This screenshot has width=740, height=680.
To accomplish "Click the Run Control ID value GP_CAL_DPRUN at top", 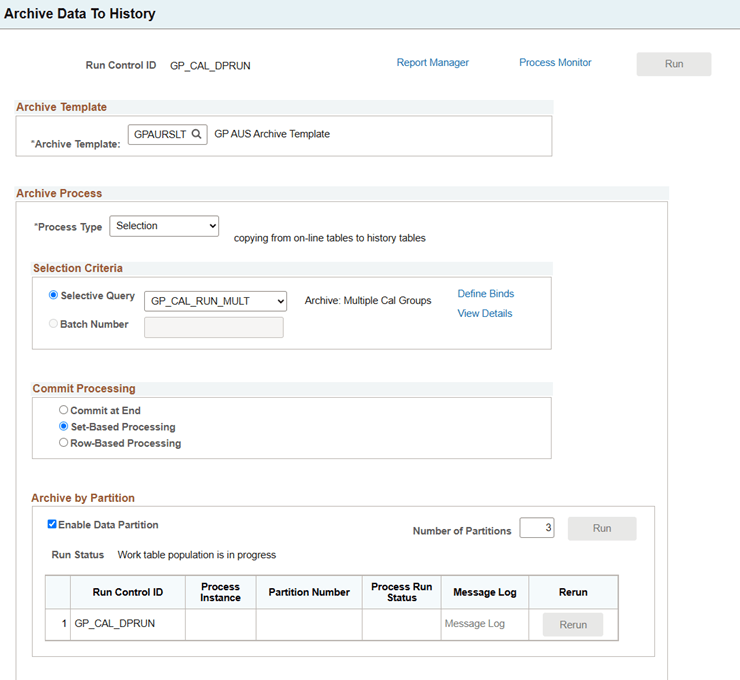I will click(x=210, y=66).
